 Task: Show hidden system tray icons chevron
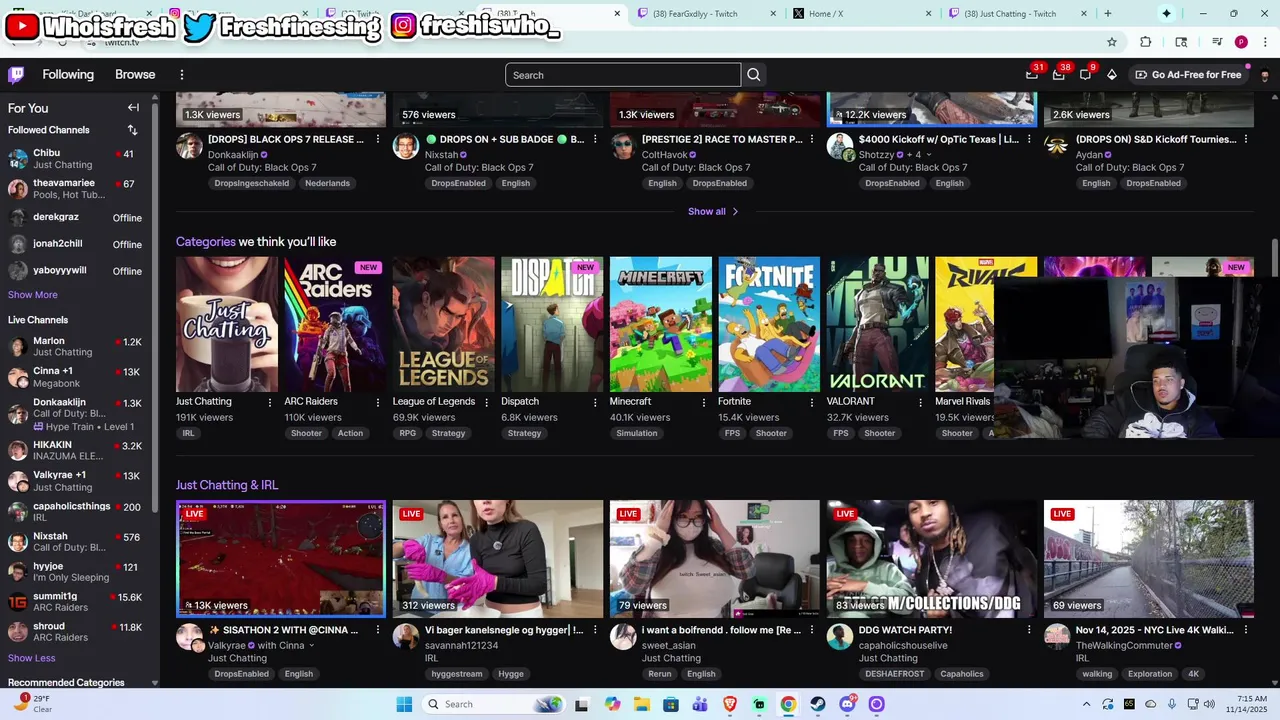coord(1086,704)
